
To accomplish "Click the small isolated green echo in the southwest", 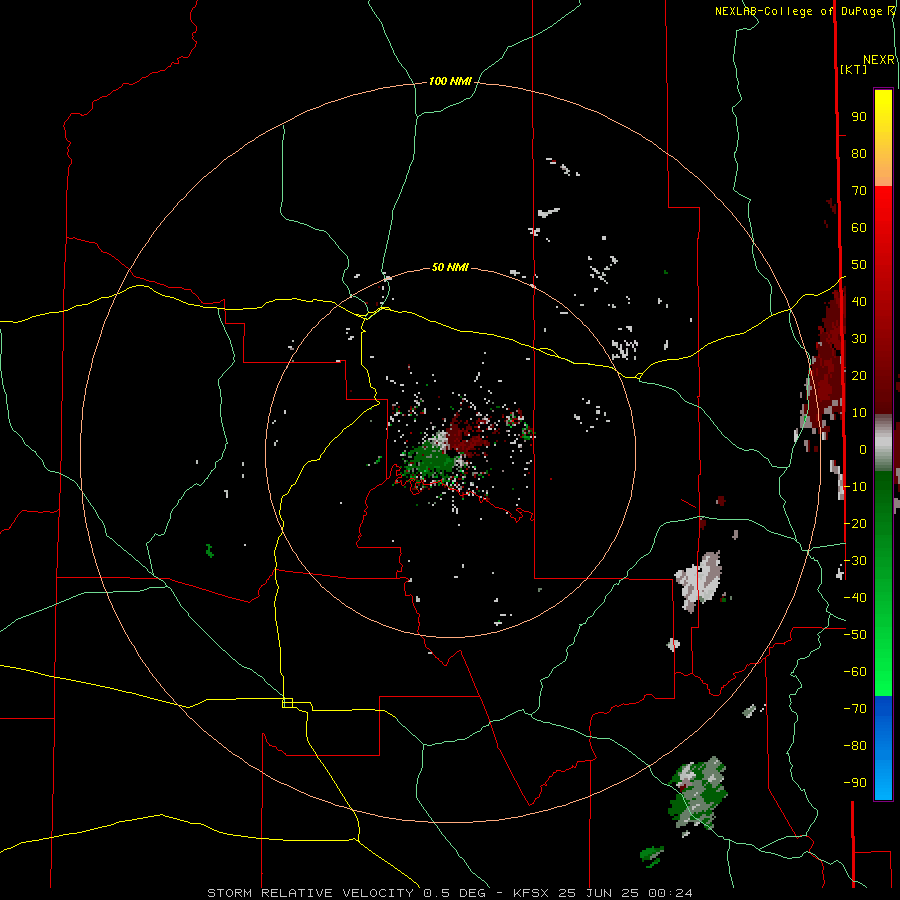I will (210, 551).
